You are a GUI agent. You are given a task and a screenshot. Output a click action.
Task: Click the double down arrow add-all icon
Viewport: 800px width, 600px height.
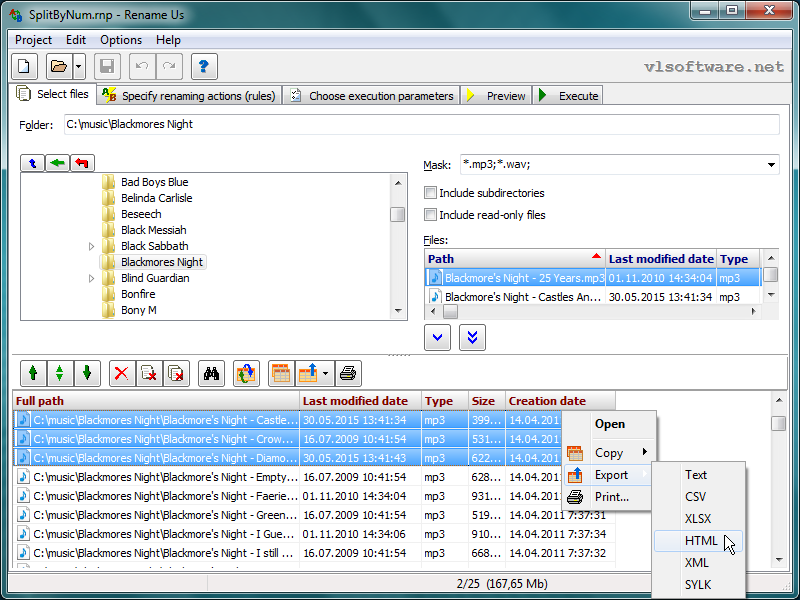click(472, 338)
